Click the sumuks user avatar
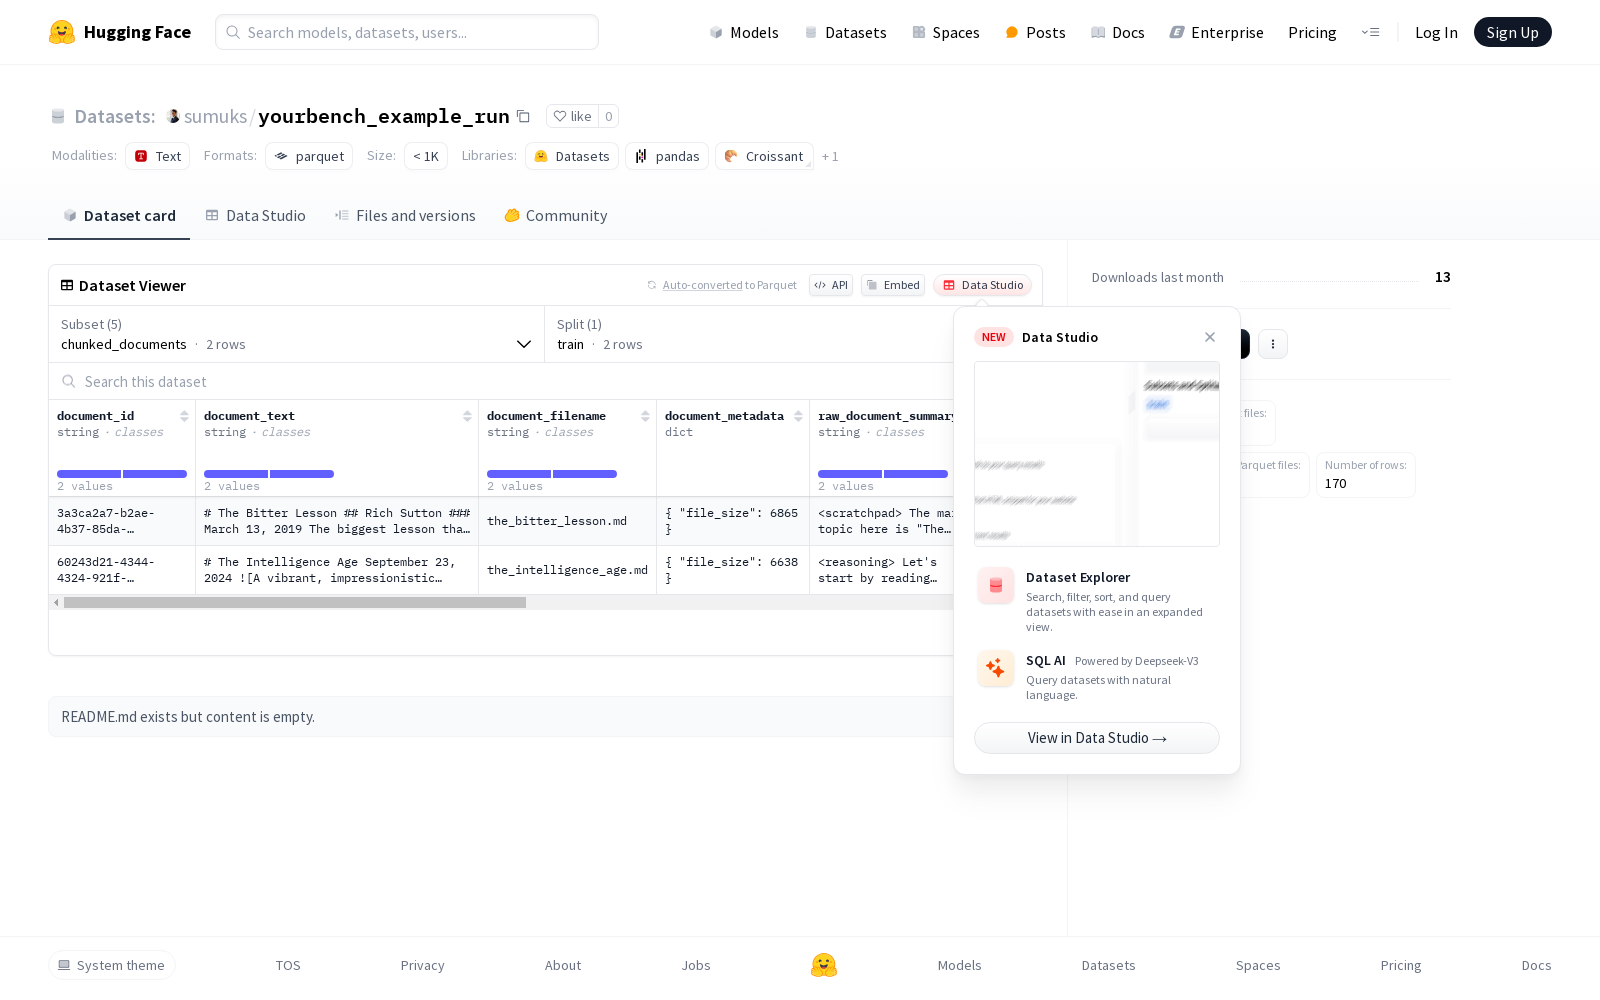1600x1000 pixels. (x=173, y=116)
